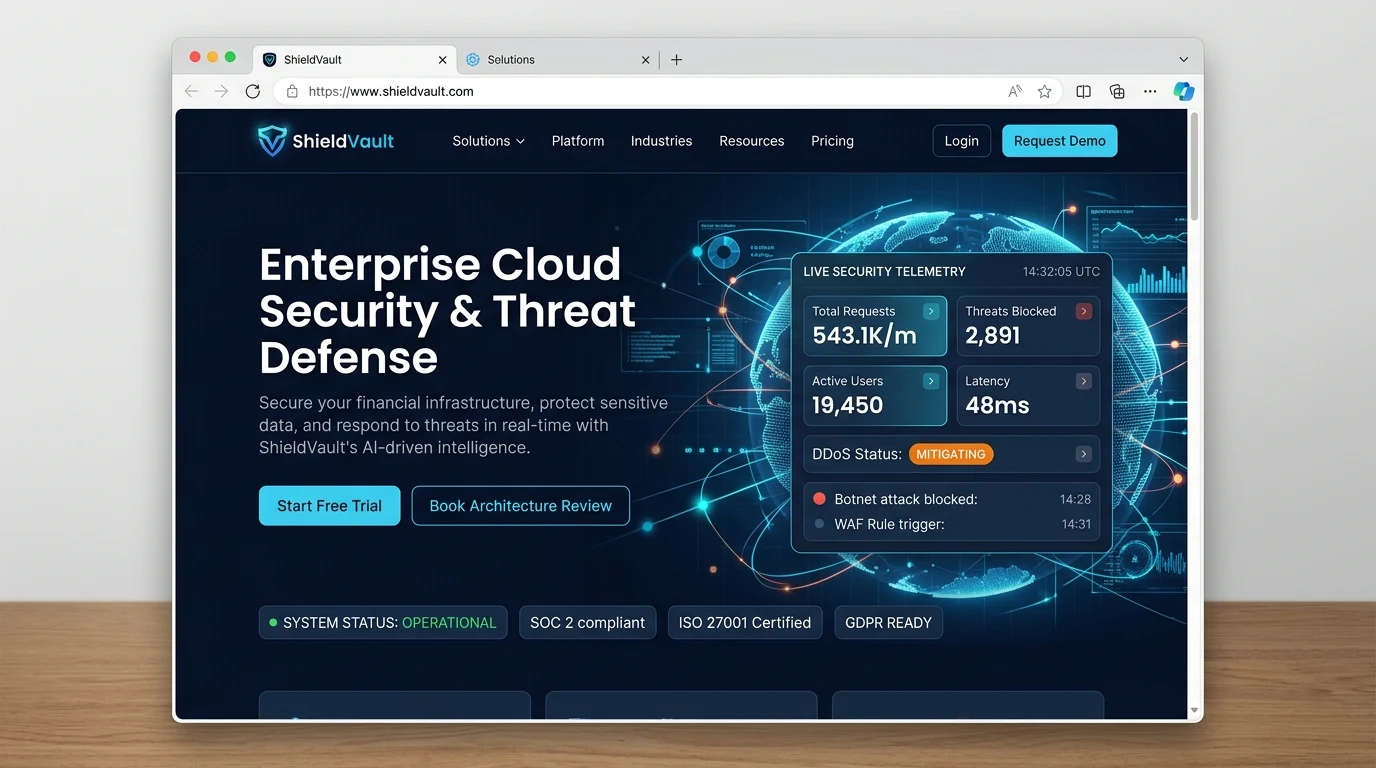The width and height of the screenshot is (1376, 768).
Task: View site info via the lock icon
Action: tap(292, 91)
